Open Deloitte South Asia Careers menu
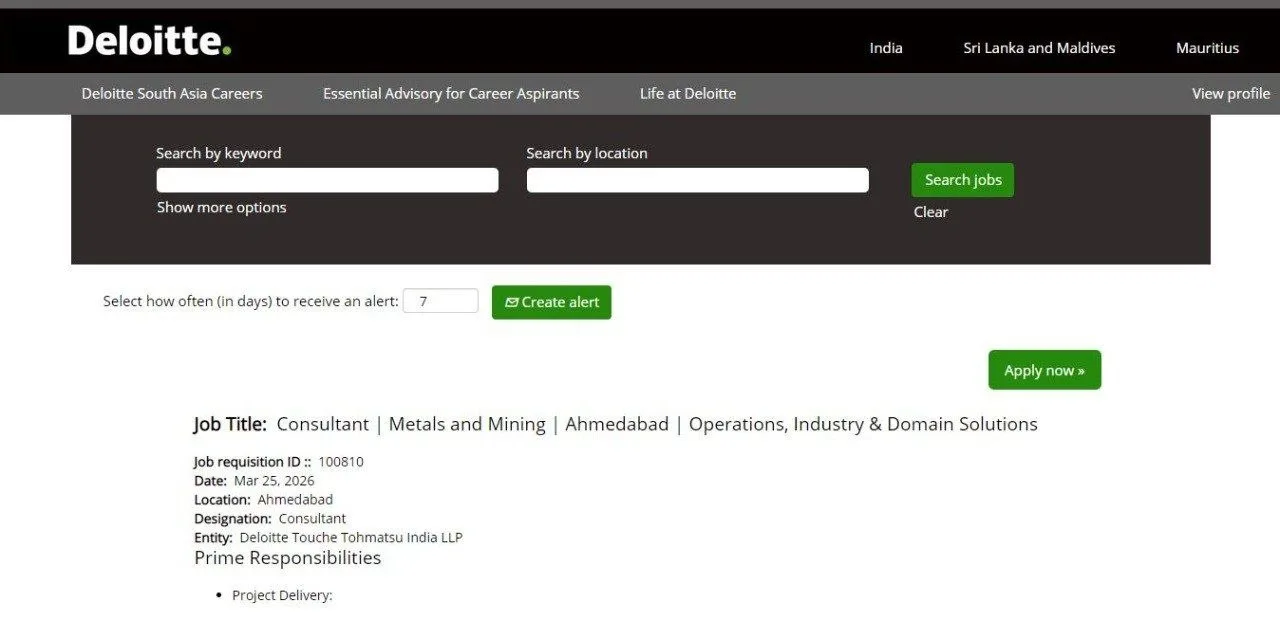1280x621 pixels. (x=172, y=94)
